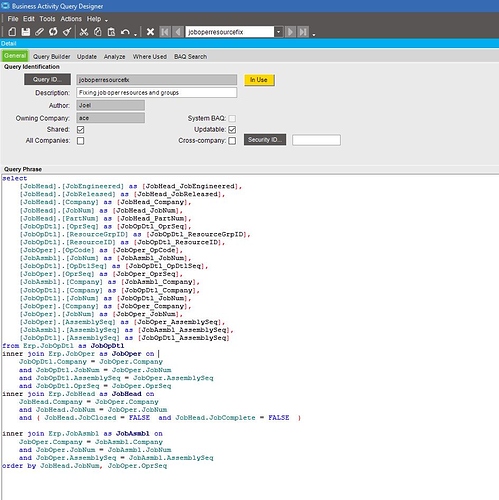Screen dimensions: 499x500
Task: Click the Query ID... button
Action: pyautogui.click(x=47, y=79)
